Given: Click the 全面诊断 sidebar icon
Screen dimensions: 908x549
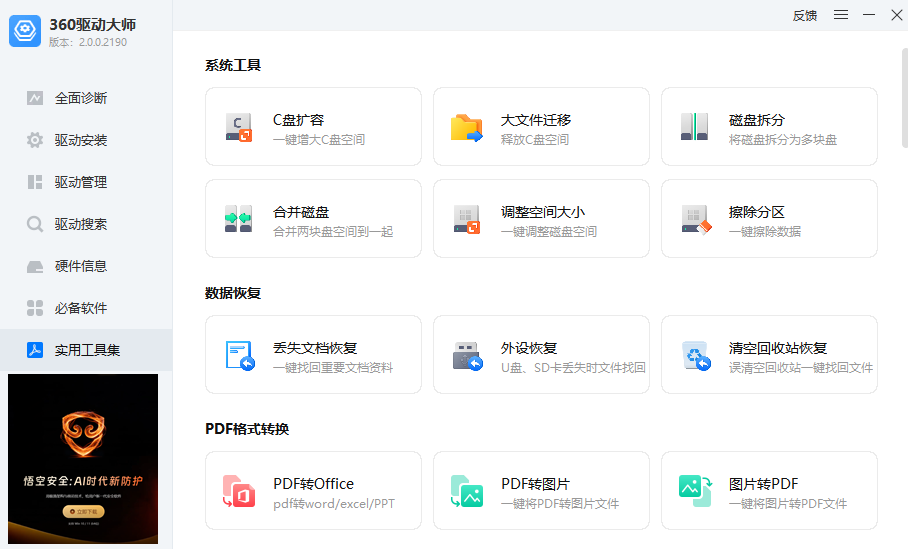Looking at the screenshot, I should point(35,98).
